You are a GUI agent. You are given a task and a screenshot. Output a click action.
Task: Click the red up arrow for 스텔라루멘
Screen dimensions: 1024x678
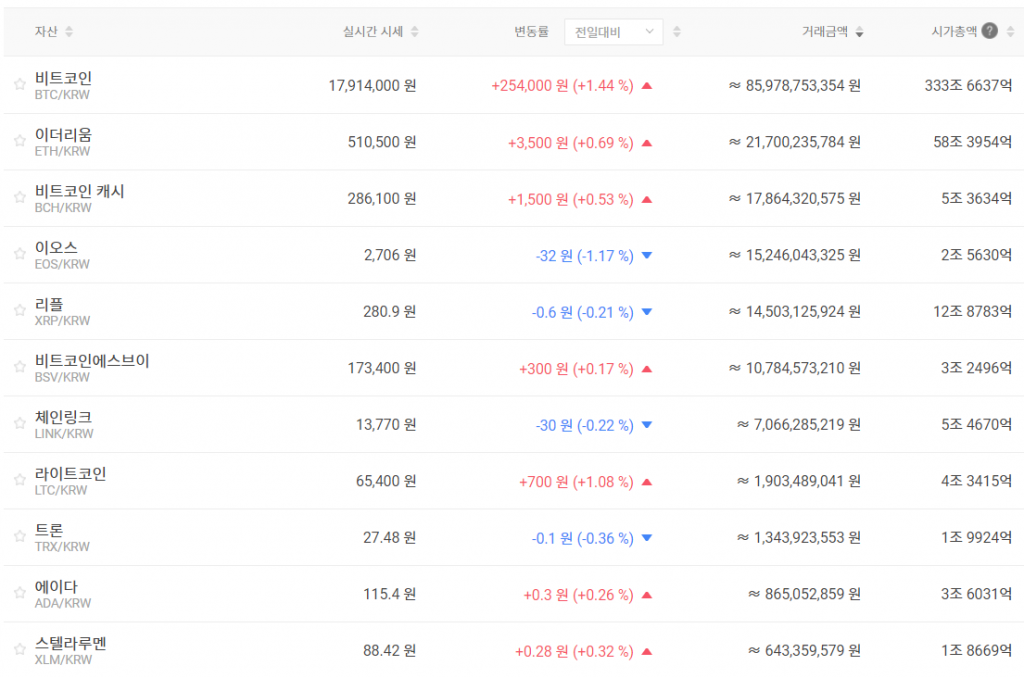[647, 651]
